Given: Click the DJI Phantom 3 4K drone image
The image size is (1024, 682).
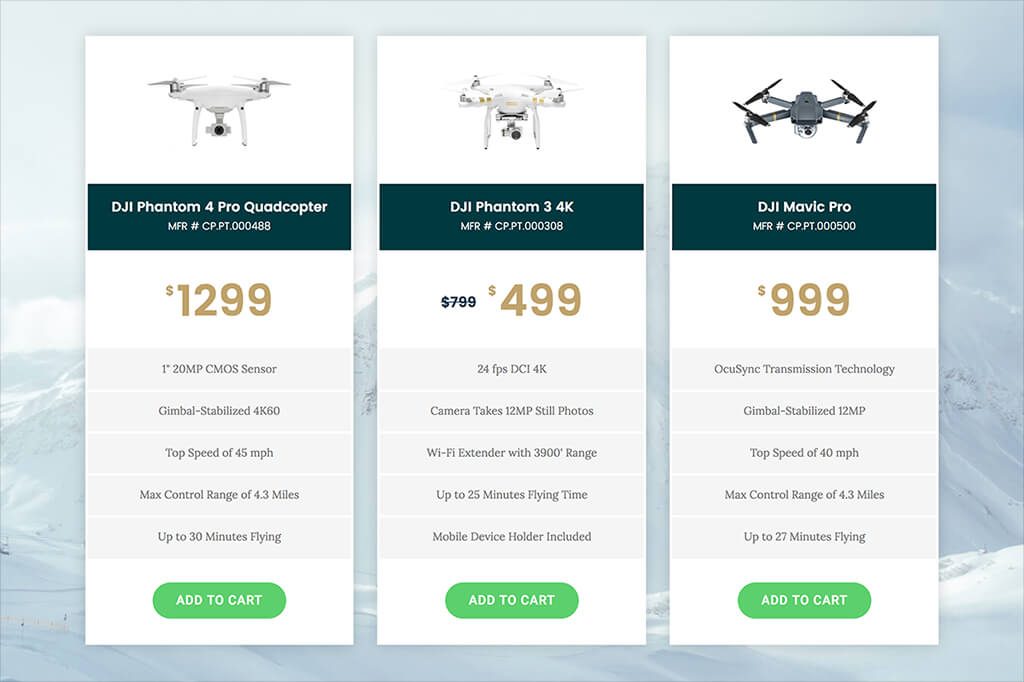Looking at the screenshot, I should tap(511, 108).
